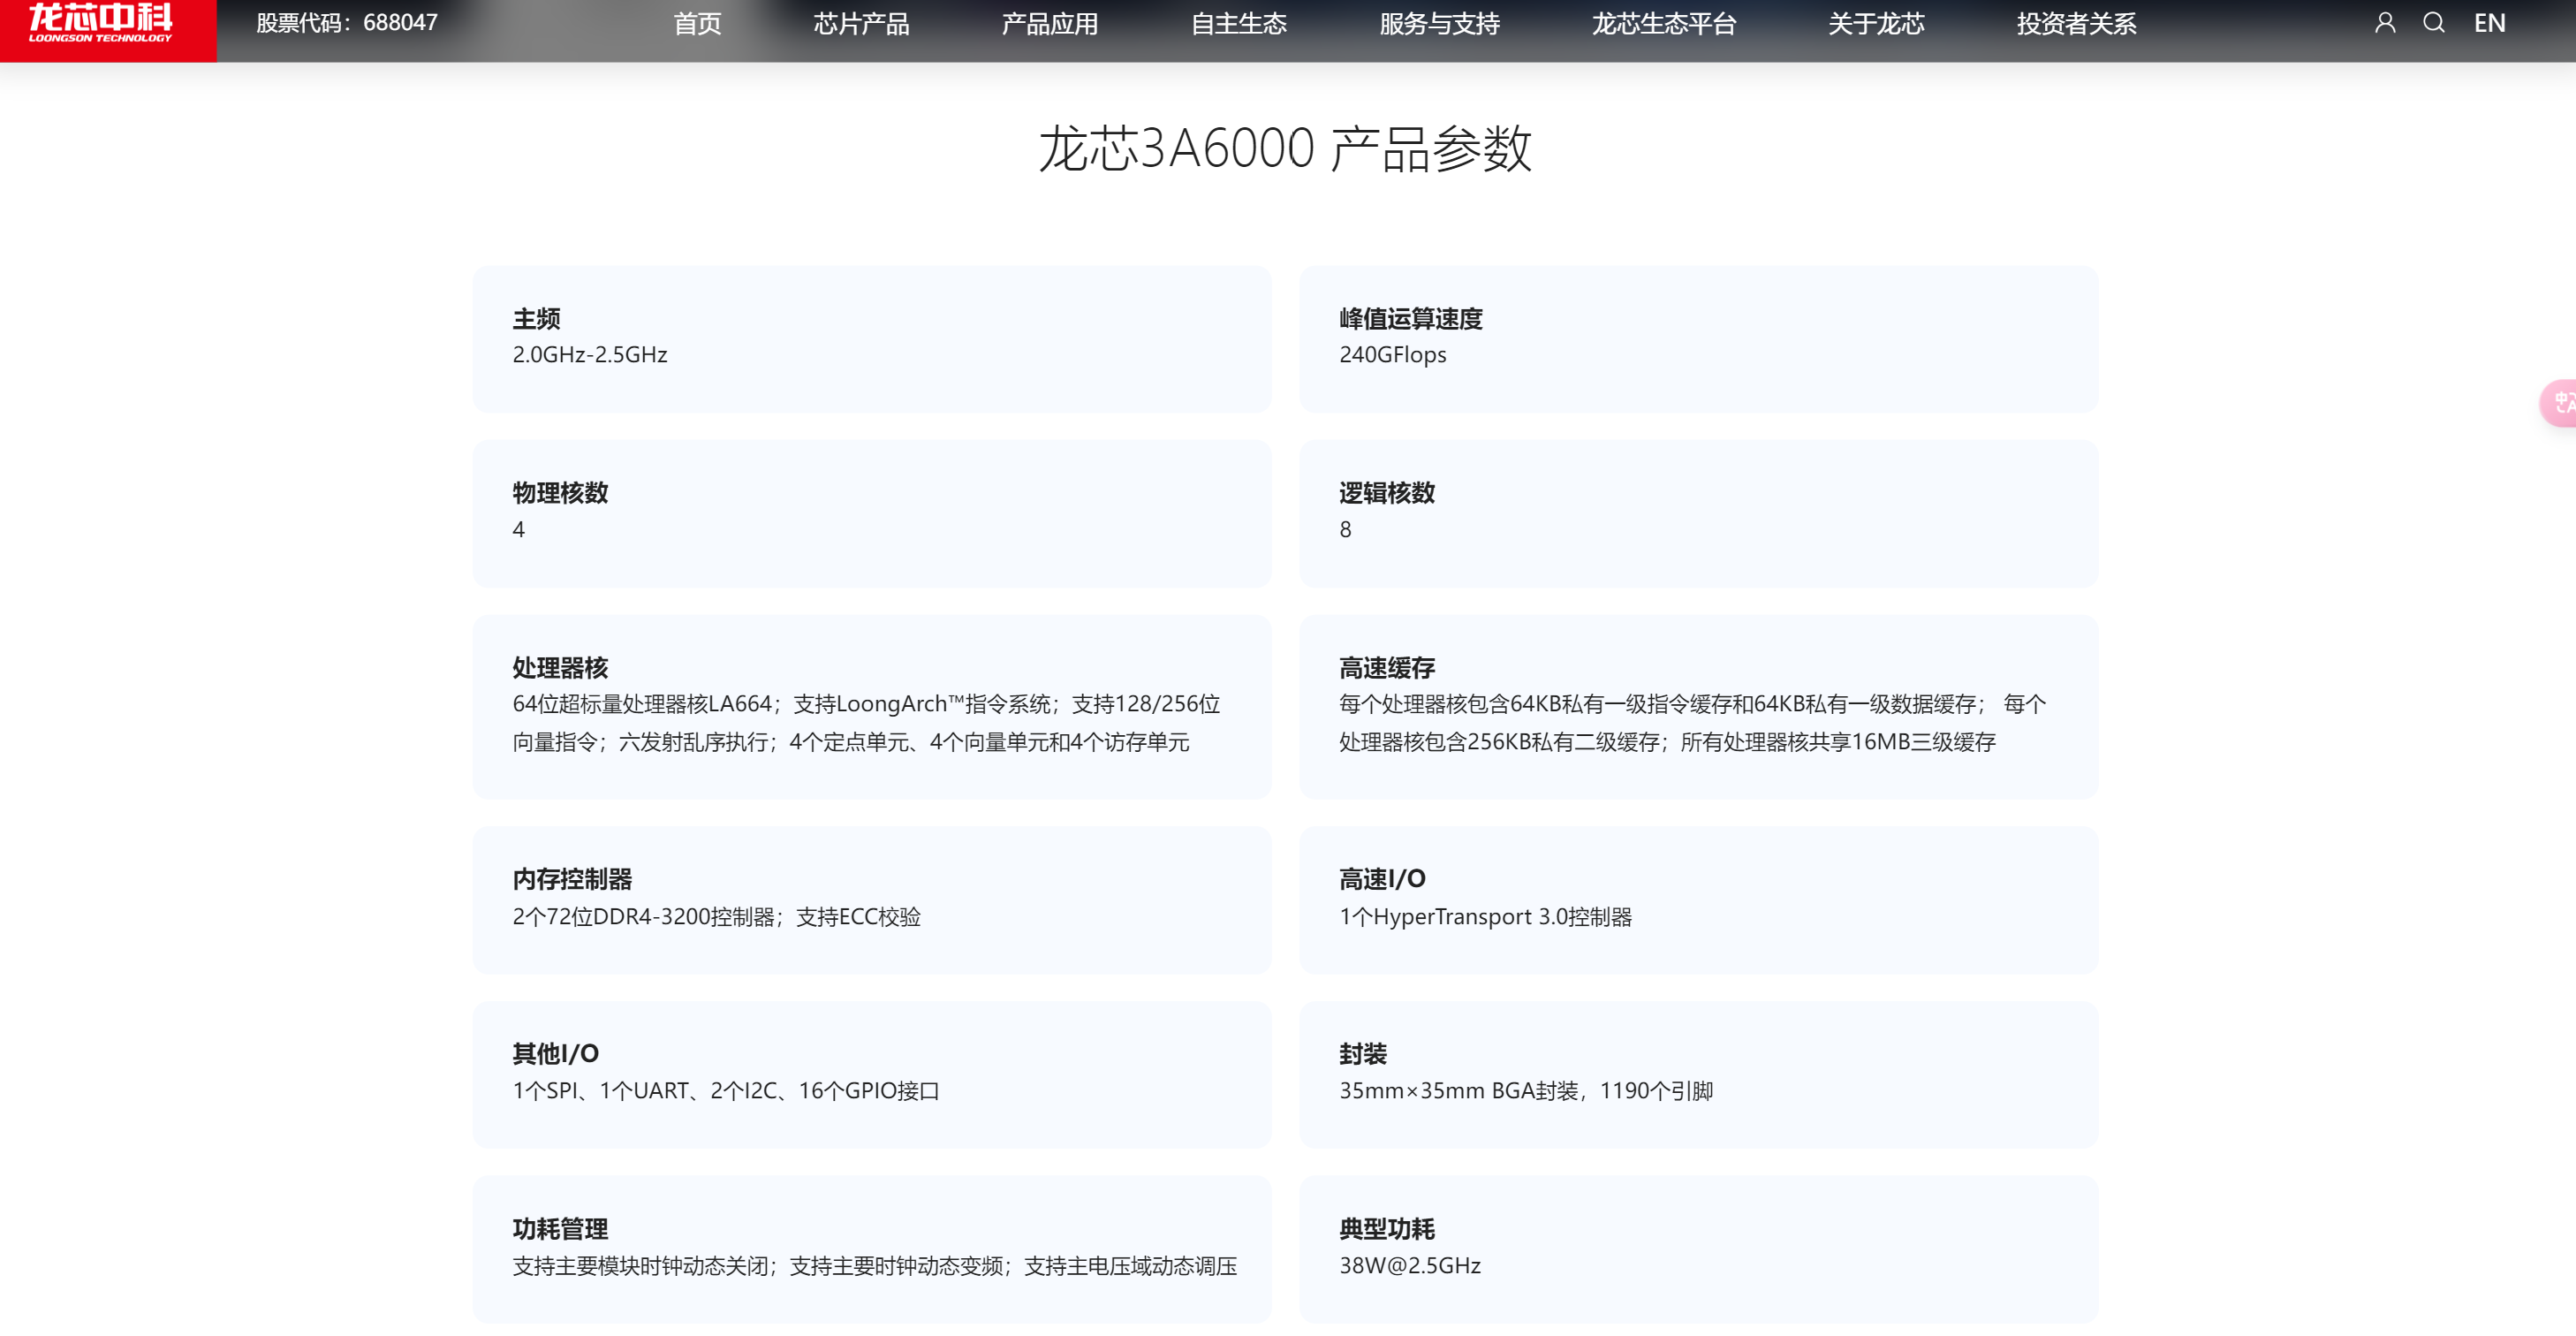Open 自主生态 menu
Screen dimensions: 2576x1336
pos(1238,24)
